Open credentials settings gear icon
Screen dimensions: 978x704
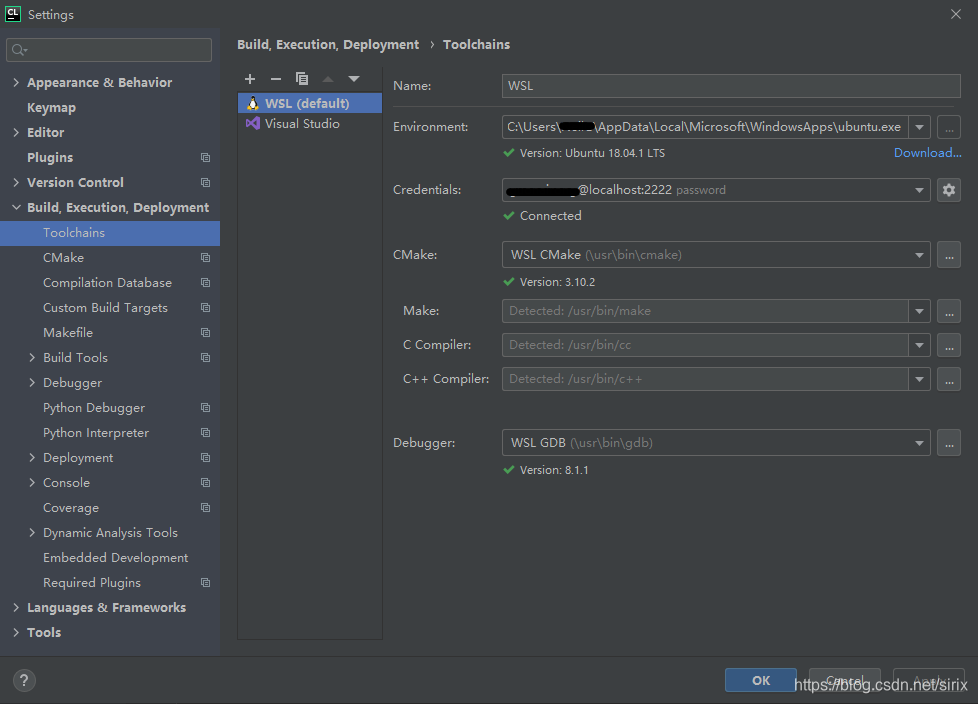click(x=949, y=190)
